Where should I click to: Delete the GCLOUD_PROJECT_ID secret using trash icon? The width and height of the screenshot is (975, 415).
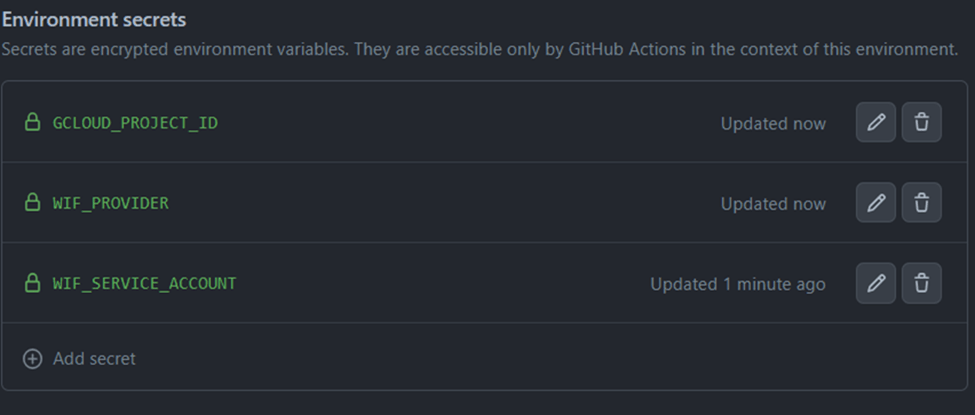pyautogui.click(x=921, y=123)
